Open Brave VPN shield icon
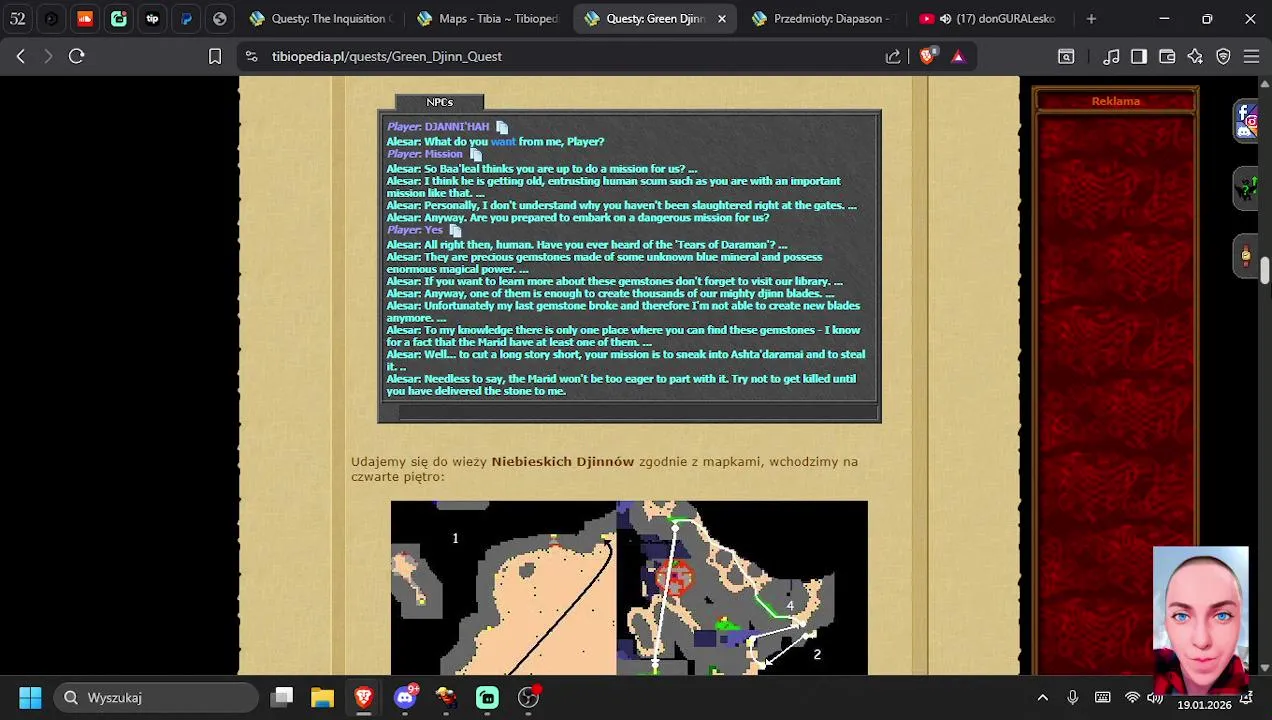Viewport: 1272px width, 720px height. pos(1223,57)
